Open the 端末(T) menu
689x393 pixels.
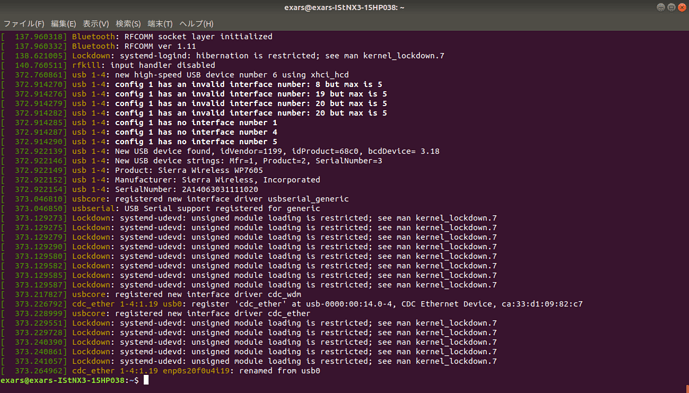[160, 24]
